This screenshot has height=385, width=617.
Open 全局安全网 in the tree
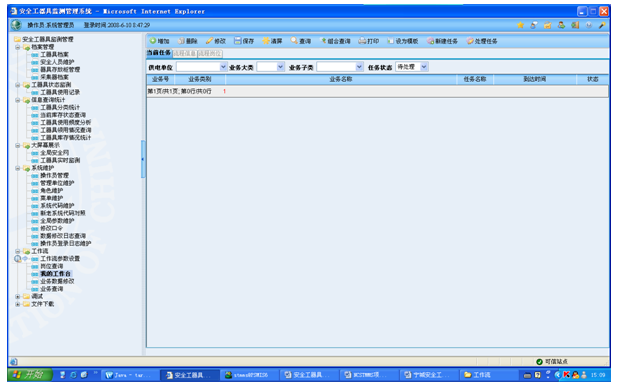pyautogui.click(x=54, y=152)
